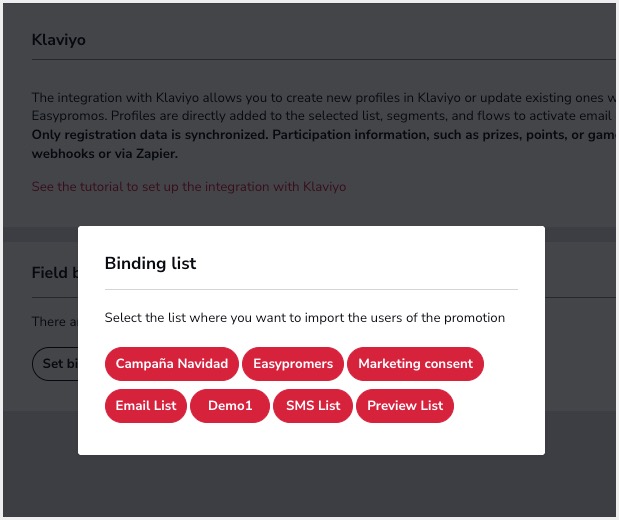Click the partially hidden Set binding button
619x520 pixels.
pos(55,364)
